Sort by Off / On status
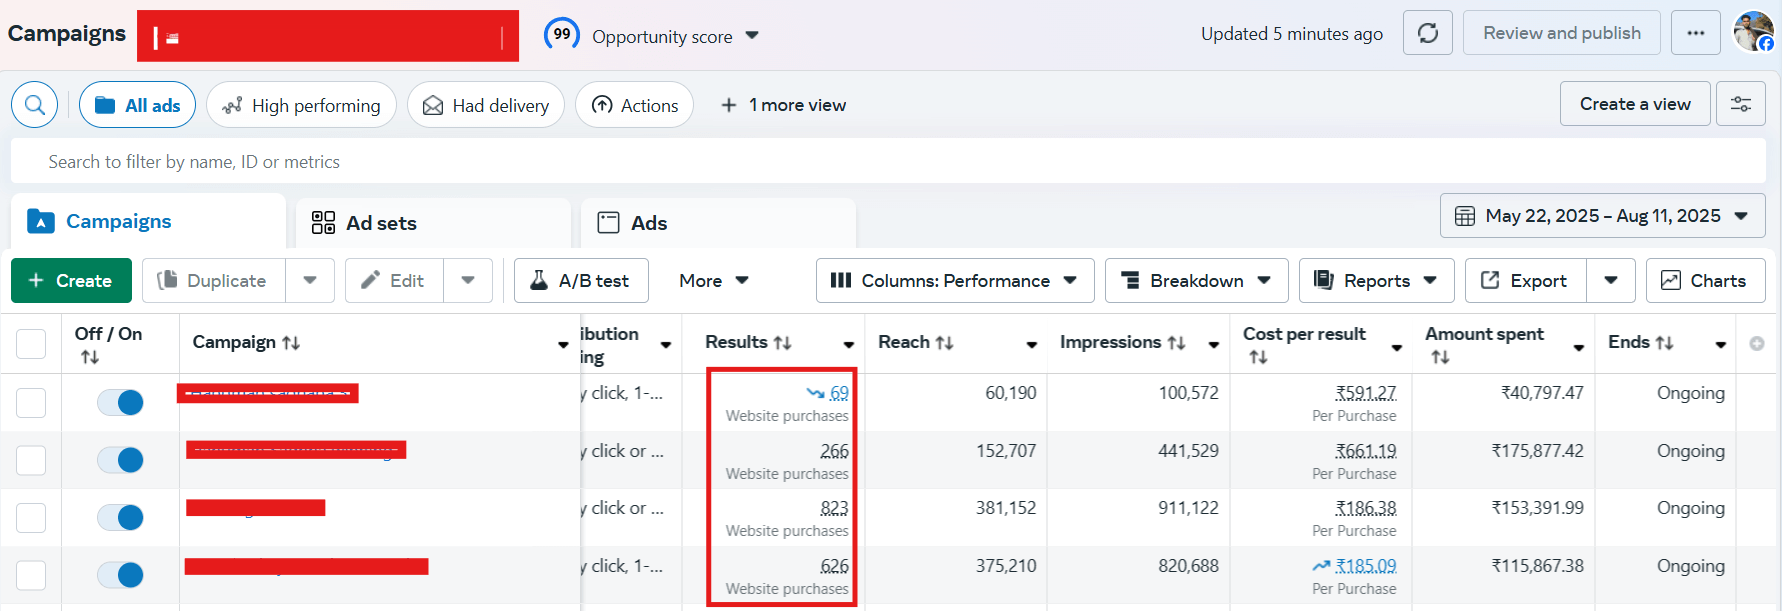Image resolution: width=1782 pixels, height=611 pixels. 90,357
